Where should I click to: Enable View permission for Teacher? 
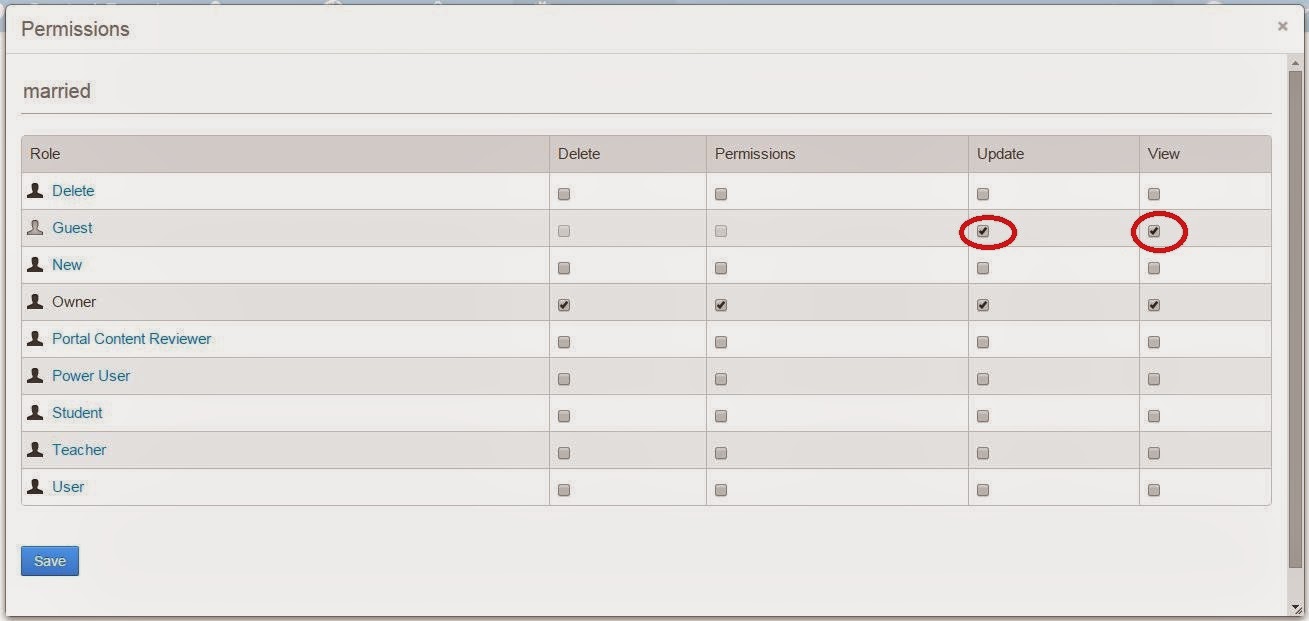point(1154,452)
